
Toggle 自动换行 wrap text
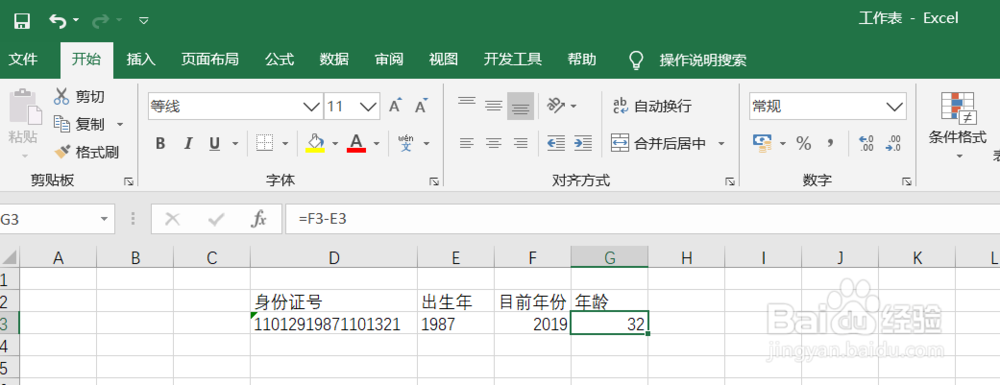pyautogui.click(x=652, y=106)
